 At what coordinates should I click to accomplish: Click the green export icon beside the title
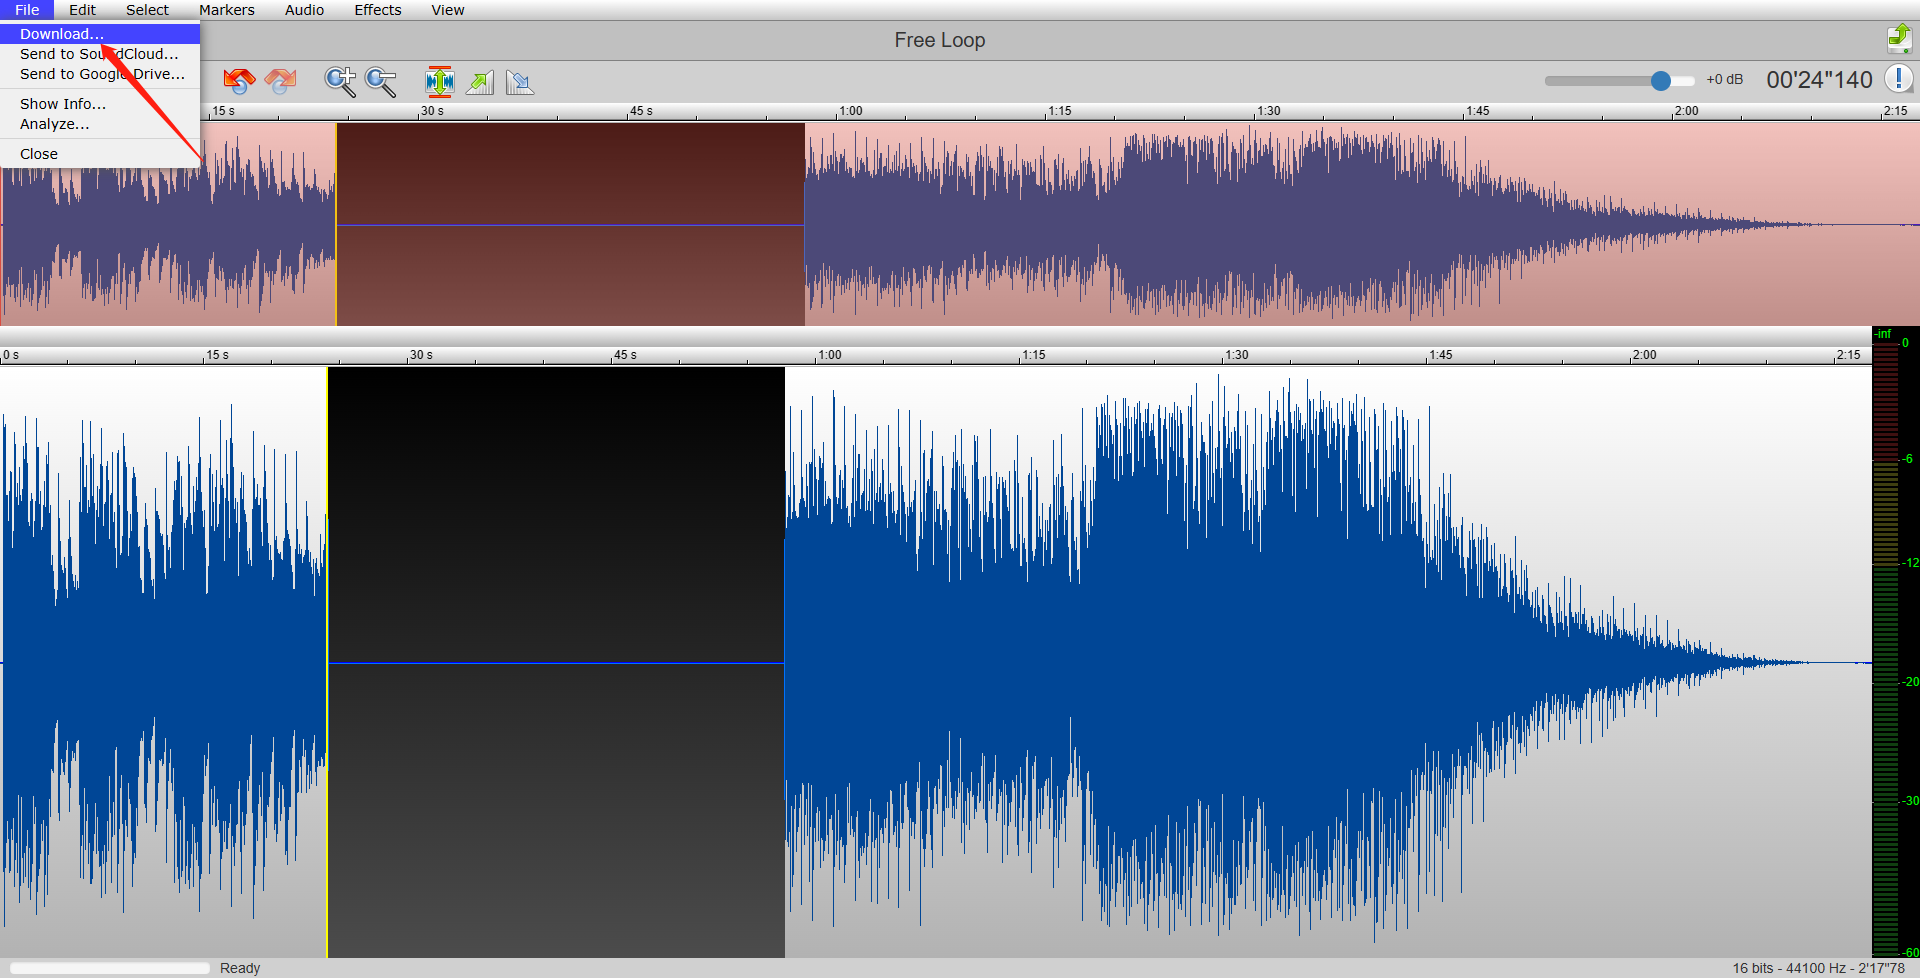tap(1898, 39)
